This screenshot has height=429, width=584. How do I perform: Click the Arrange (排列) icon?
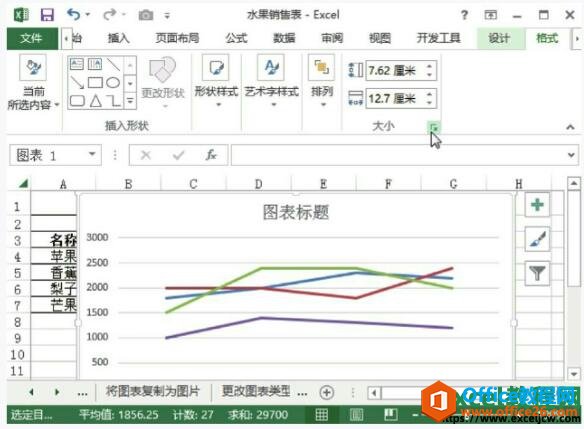321,67
